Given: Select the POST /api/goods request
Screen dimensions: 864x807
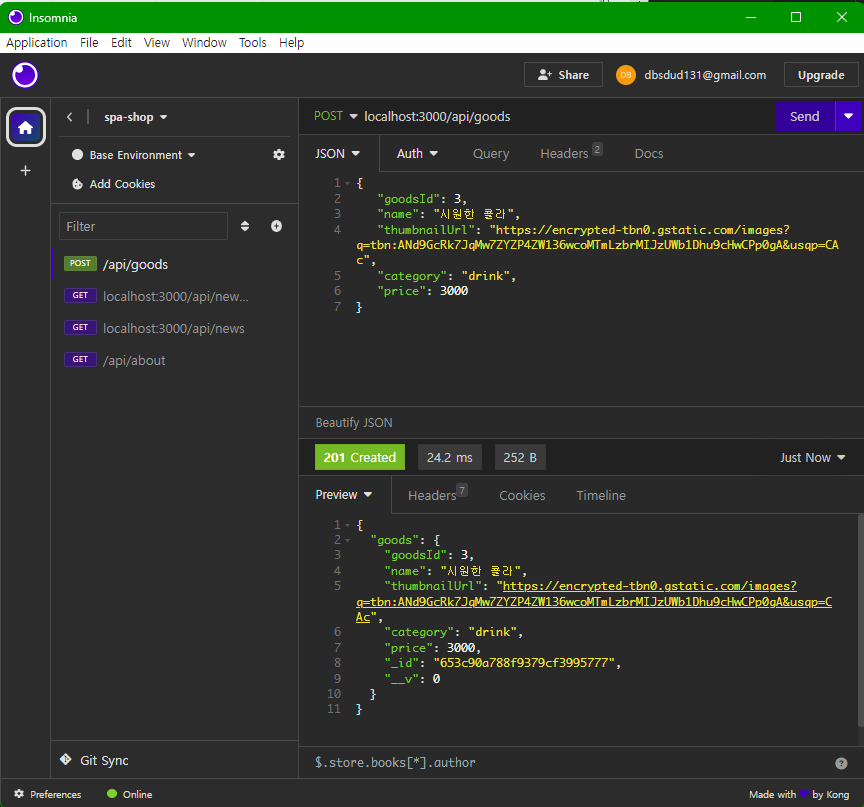Looking at the screenshot, I should click(x=175, y=264).
